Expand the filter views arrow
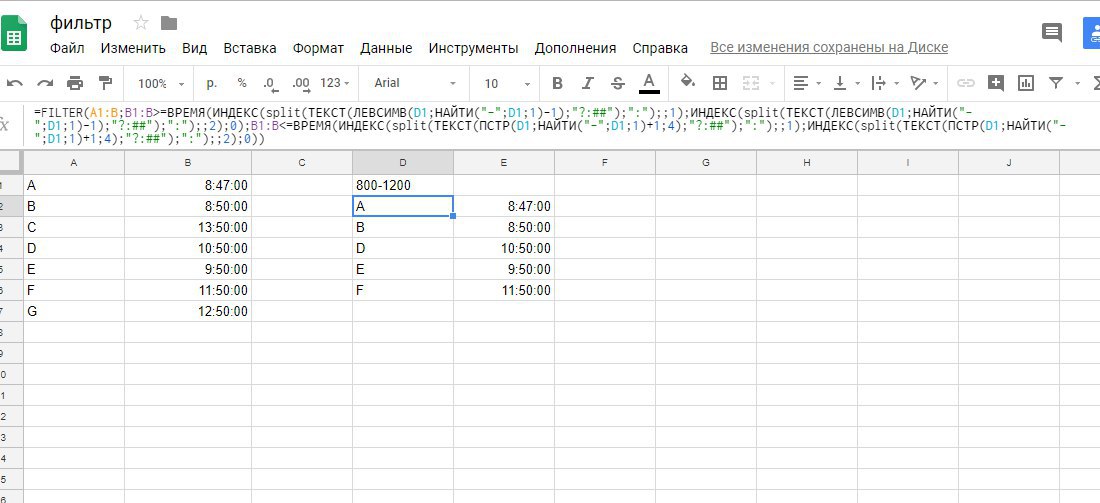Screen dimensions: 1100x503 click(1078, 83)
